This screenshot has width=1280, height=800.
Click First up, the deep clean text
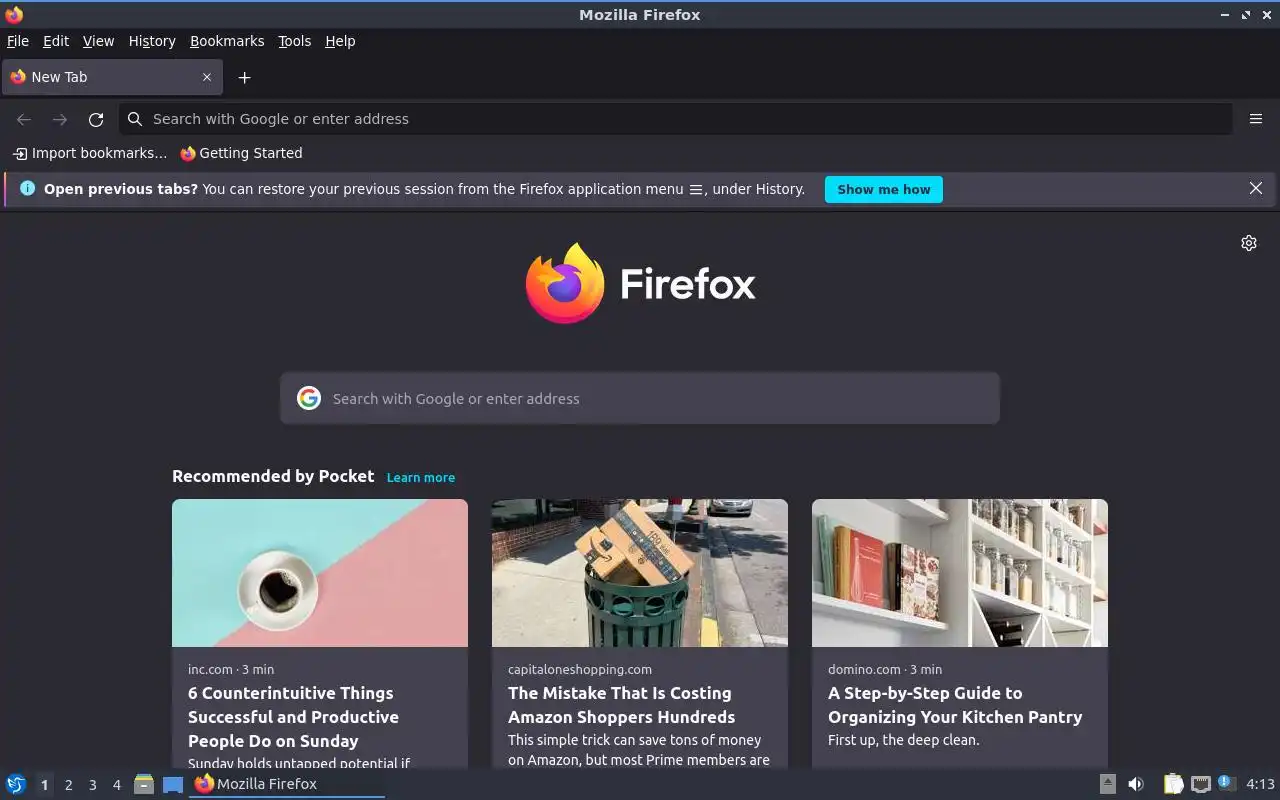[903, 740]
